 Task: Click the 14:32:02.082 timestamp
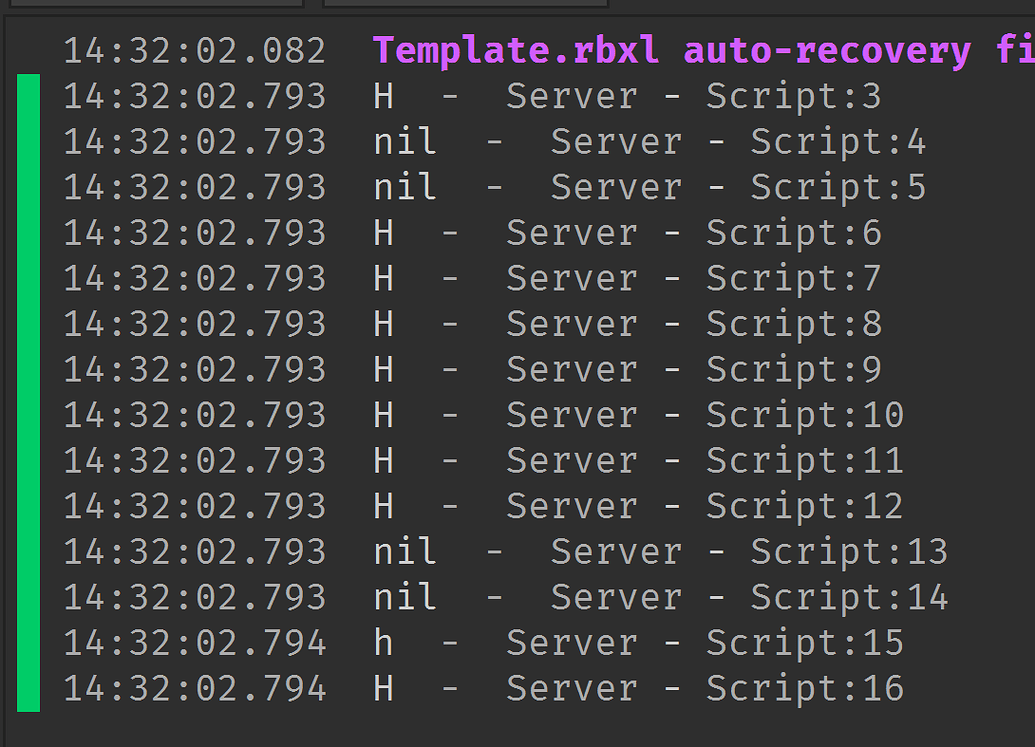point(195,50)
